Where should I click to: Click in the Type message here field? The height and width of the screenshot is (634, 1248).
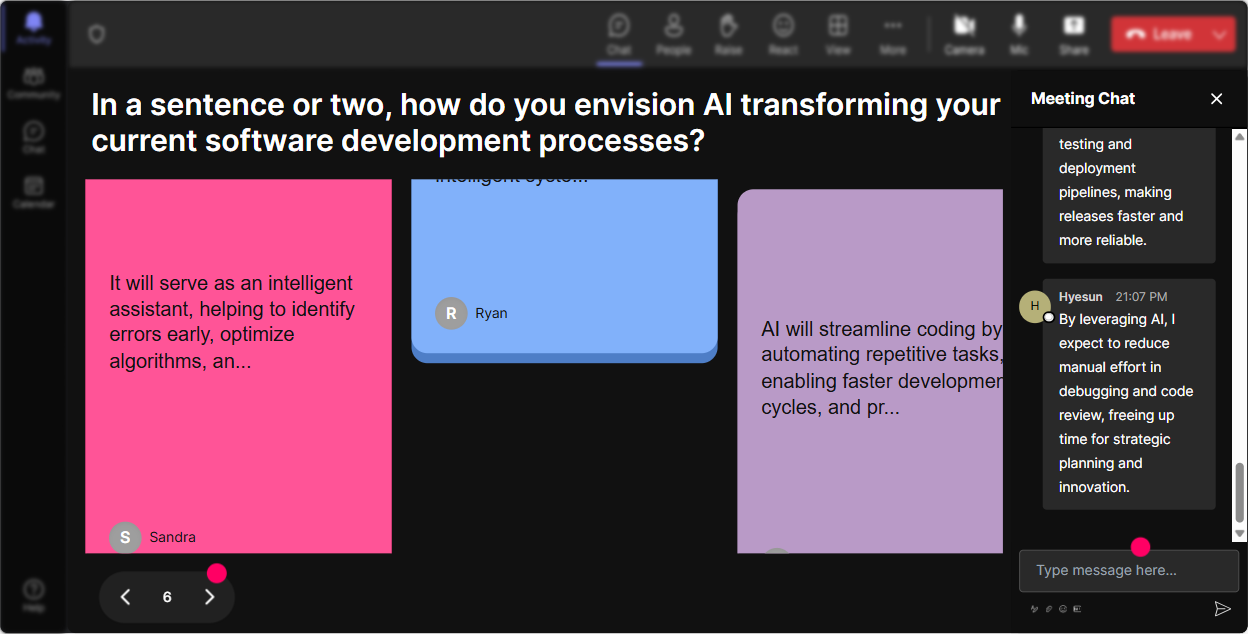[x=1128, y=570]
